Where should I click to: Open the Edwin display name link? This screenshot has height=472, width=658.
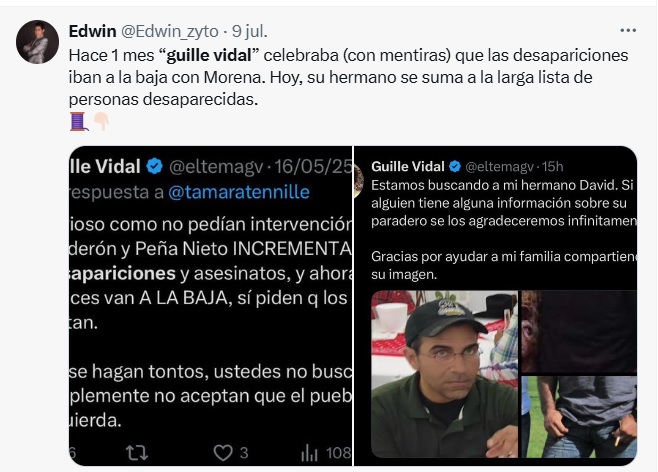click(x=92, y=31)
